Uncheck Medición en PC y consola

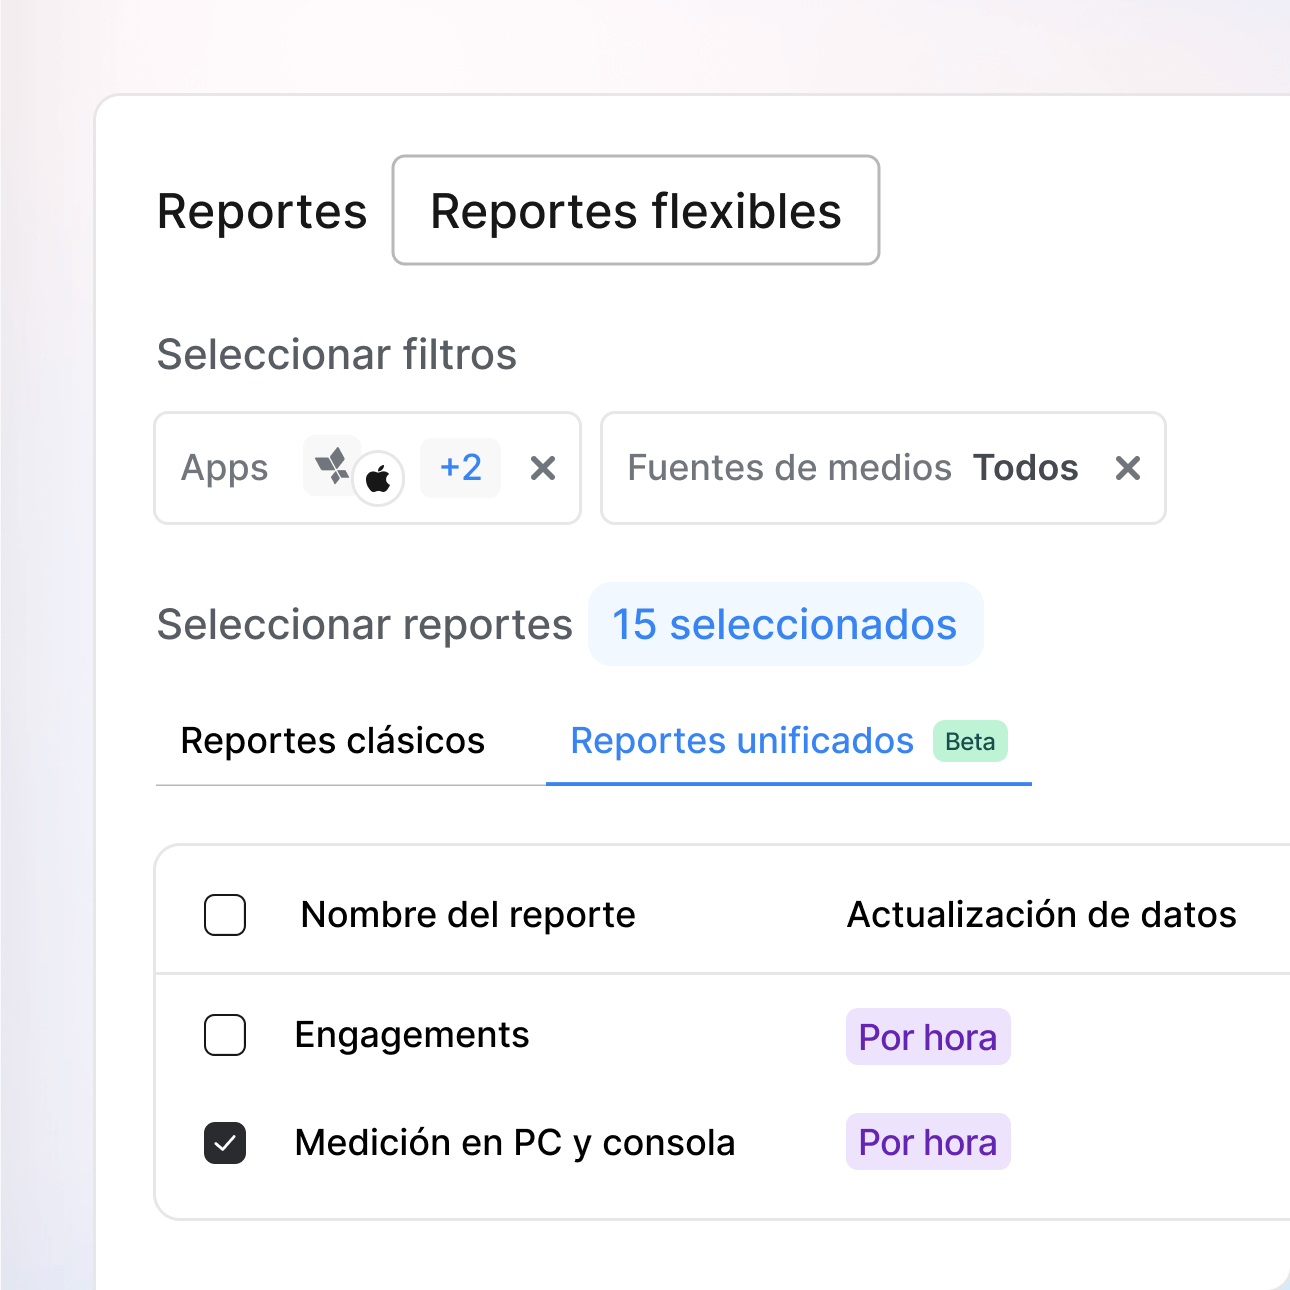click(225, 1143)
